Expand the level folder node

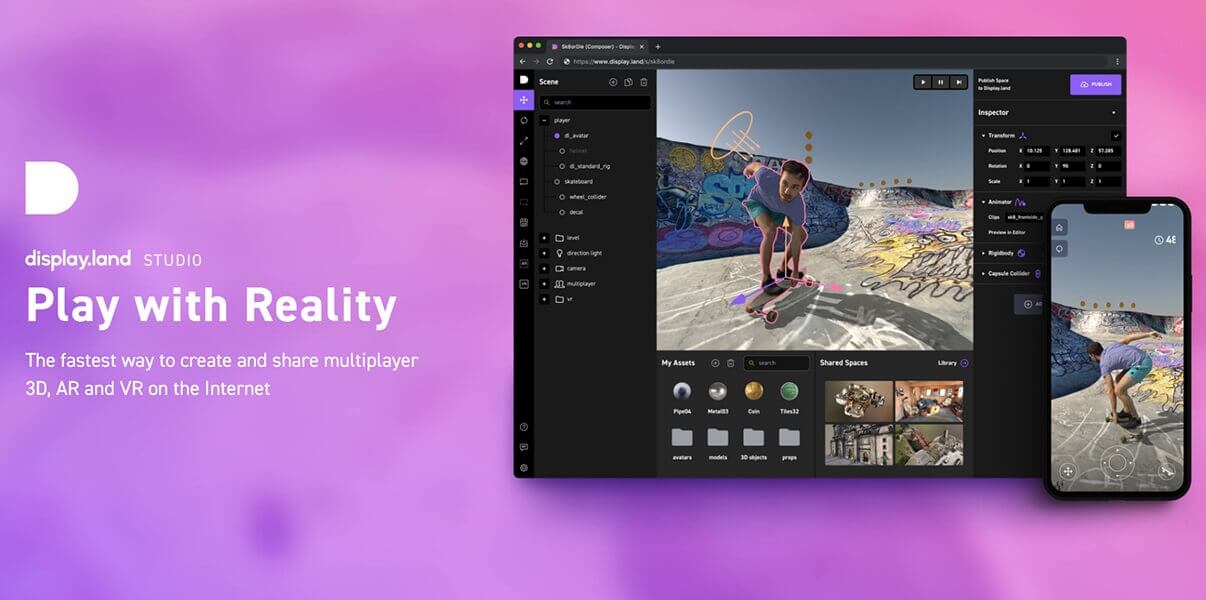point(544,238)
